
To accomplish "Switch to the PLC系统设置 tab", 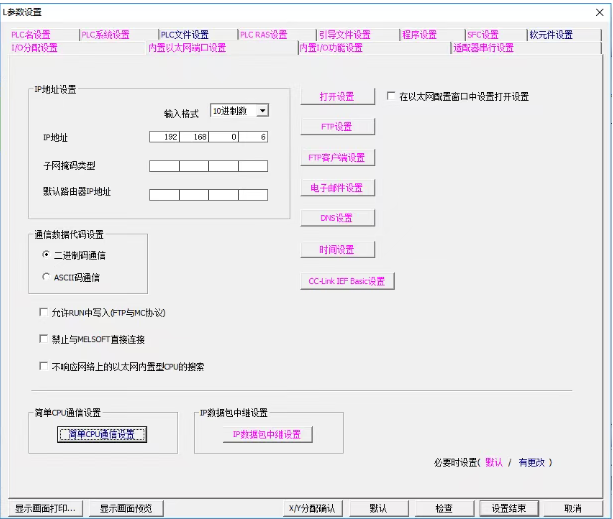I will tap(105, 35).
